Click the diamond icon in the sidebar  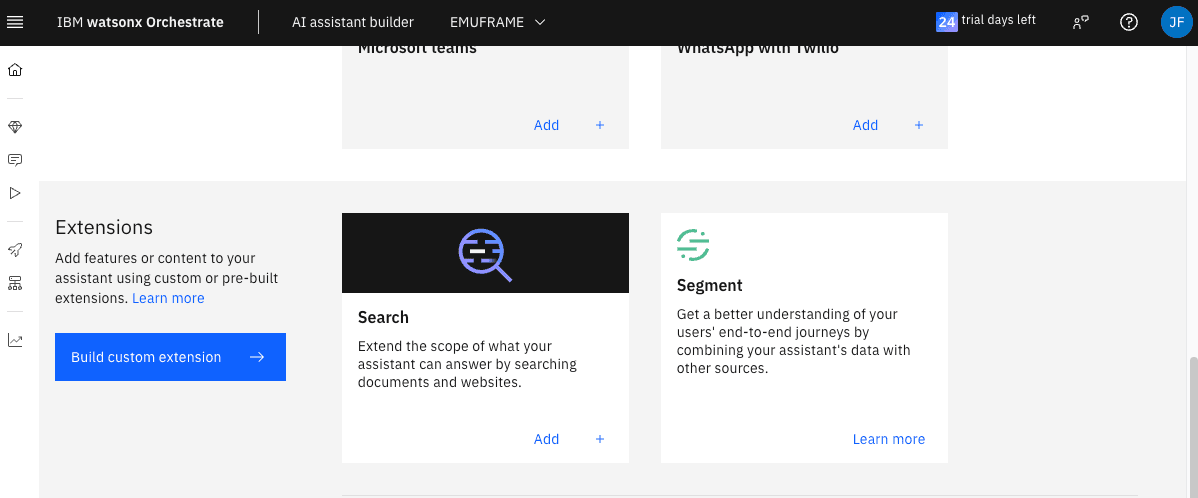coord(15,127)
